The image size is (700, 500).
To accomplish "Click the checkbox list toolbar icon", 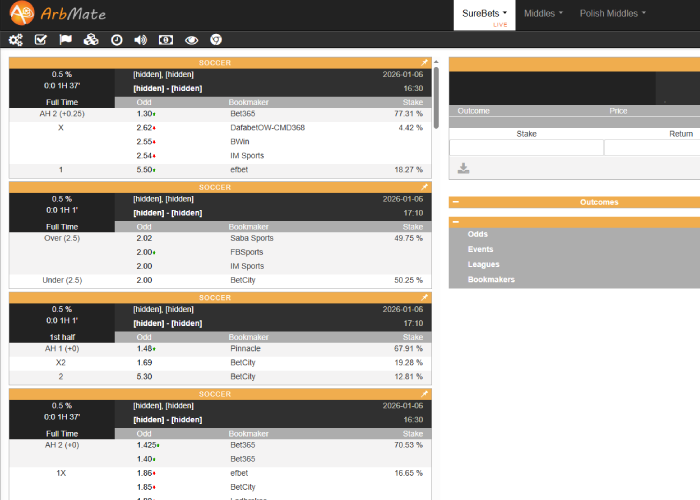I will 41,40.
